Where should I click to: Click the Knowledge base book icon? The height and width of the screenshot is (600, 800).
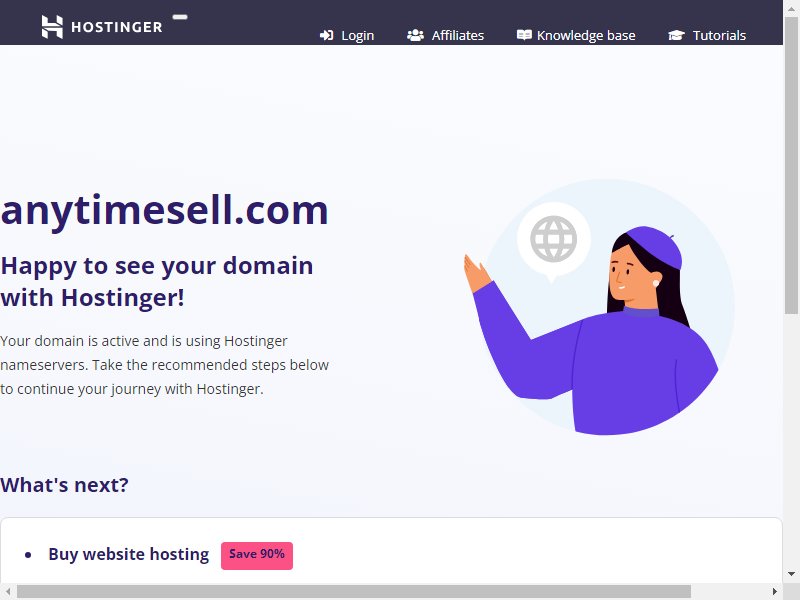[x=524, y=35]
